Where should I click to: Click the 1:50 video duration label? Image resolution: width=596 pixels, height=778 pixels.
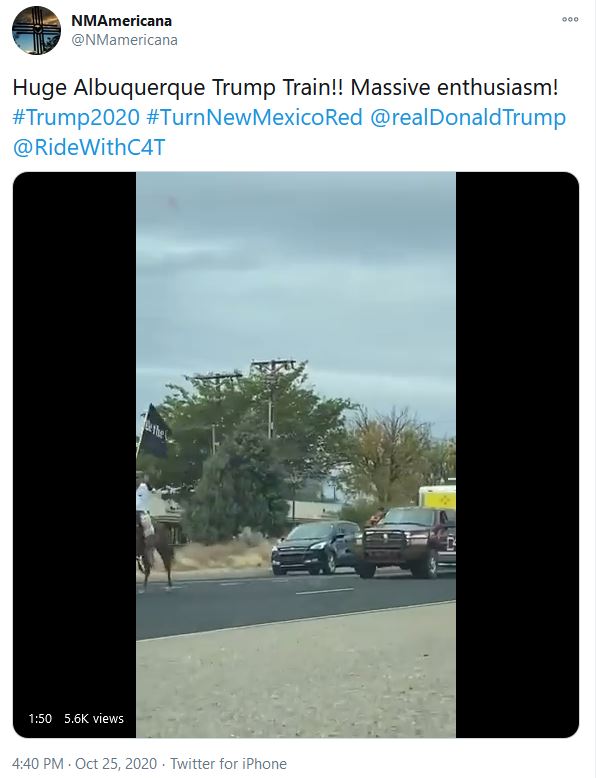pos(40,718)
